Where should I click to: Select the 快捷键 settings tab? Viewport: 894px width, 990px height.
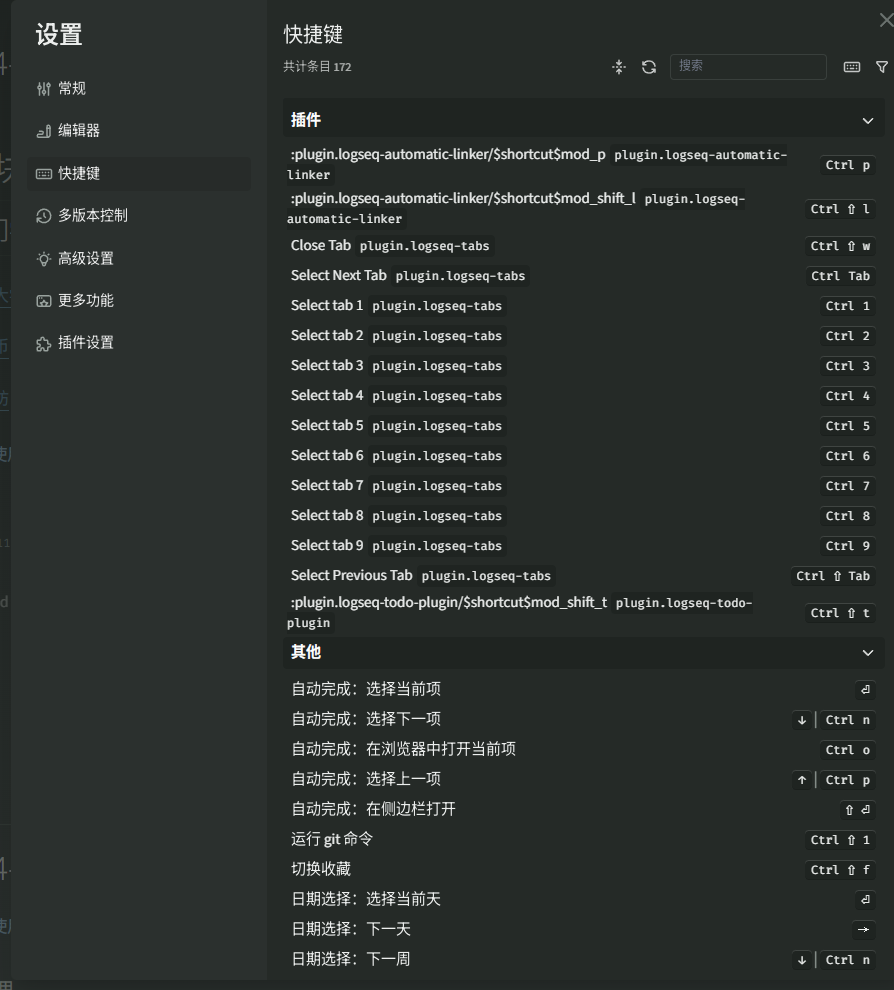click(78, 173)
